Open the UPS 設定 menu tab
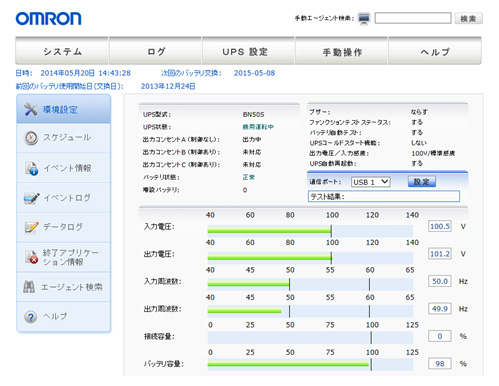 [248, 51]
